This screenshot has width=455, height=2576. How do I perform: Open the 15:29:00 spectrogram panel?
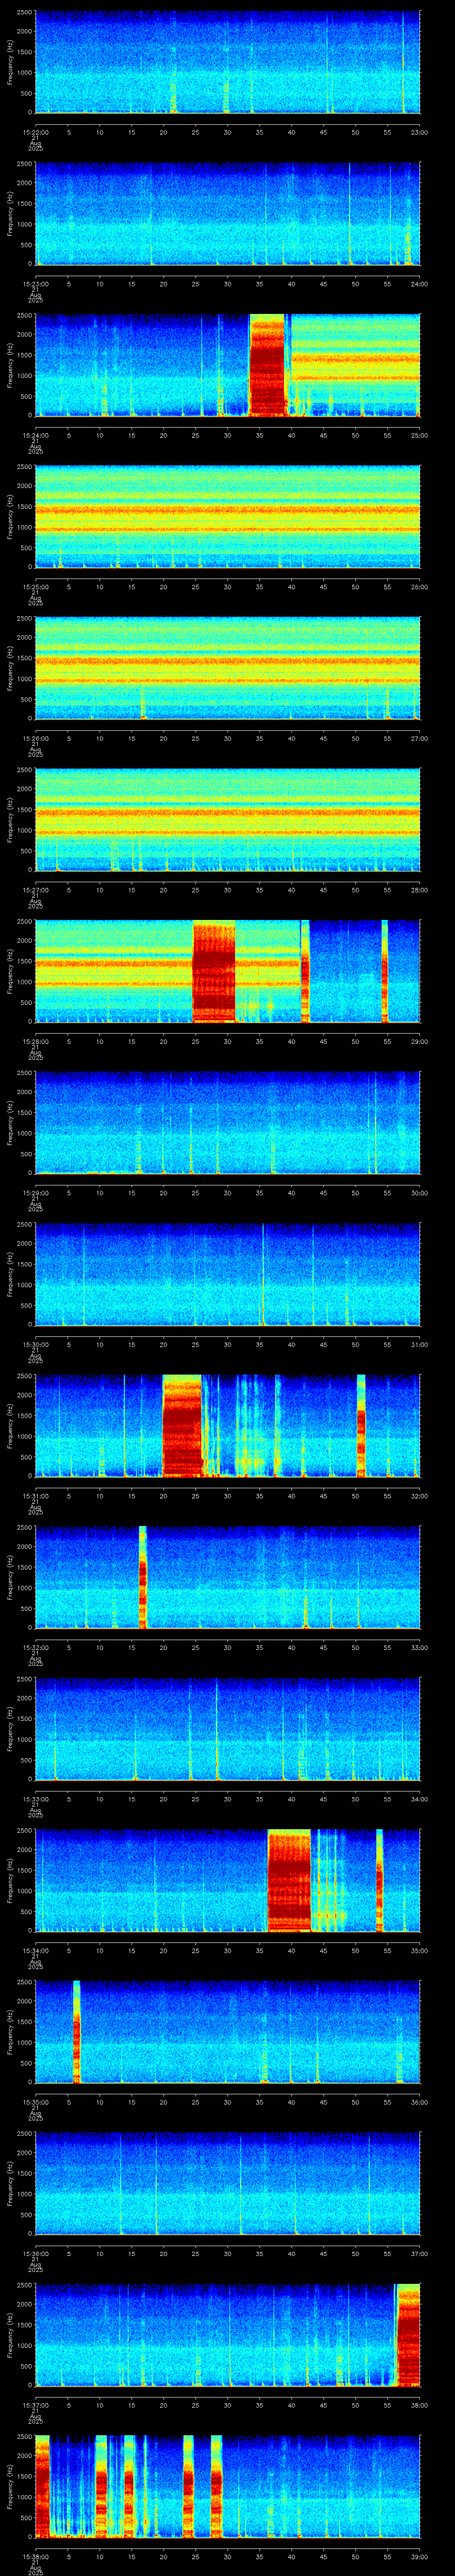(x=227, y=1122)
